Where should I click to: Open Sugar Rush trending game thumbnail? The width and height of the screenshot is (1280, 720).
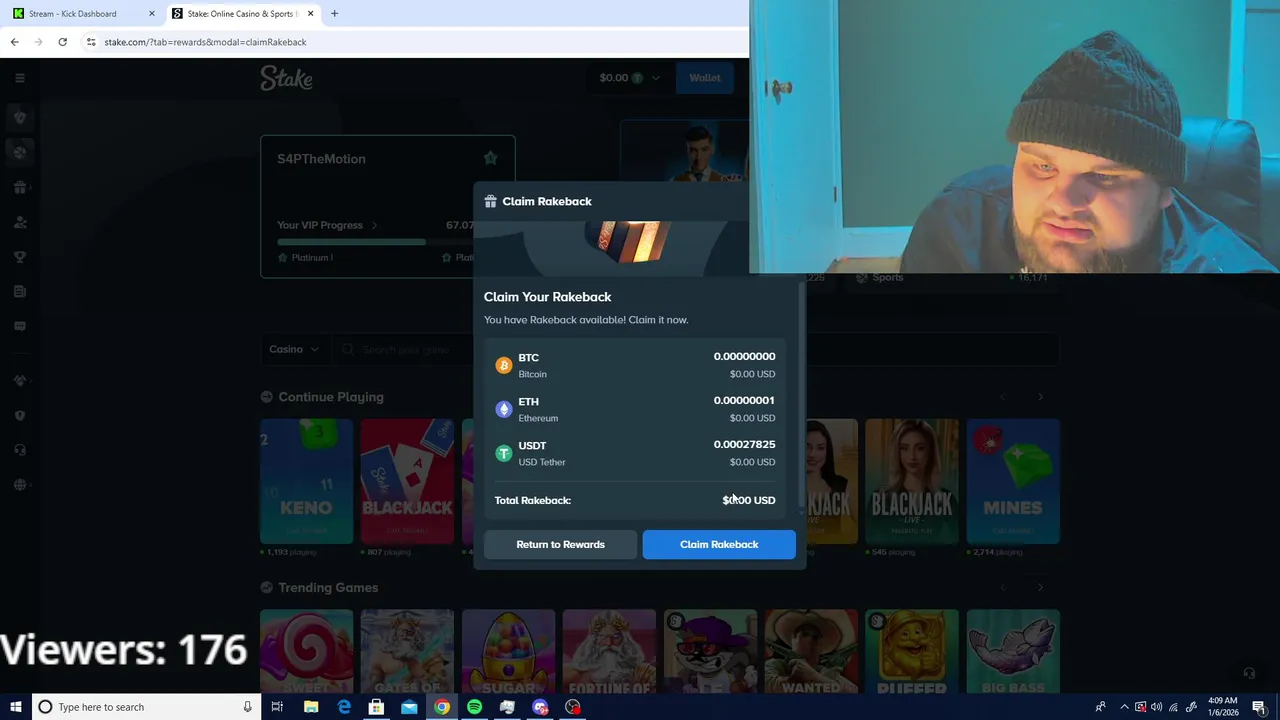point(508,652)
